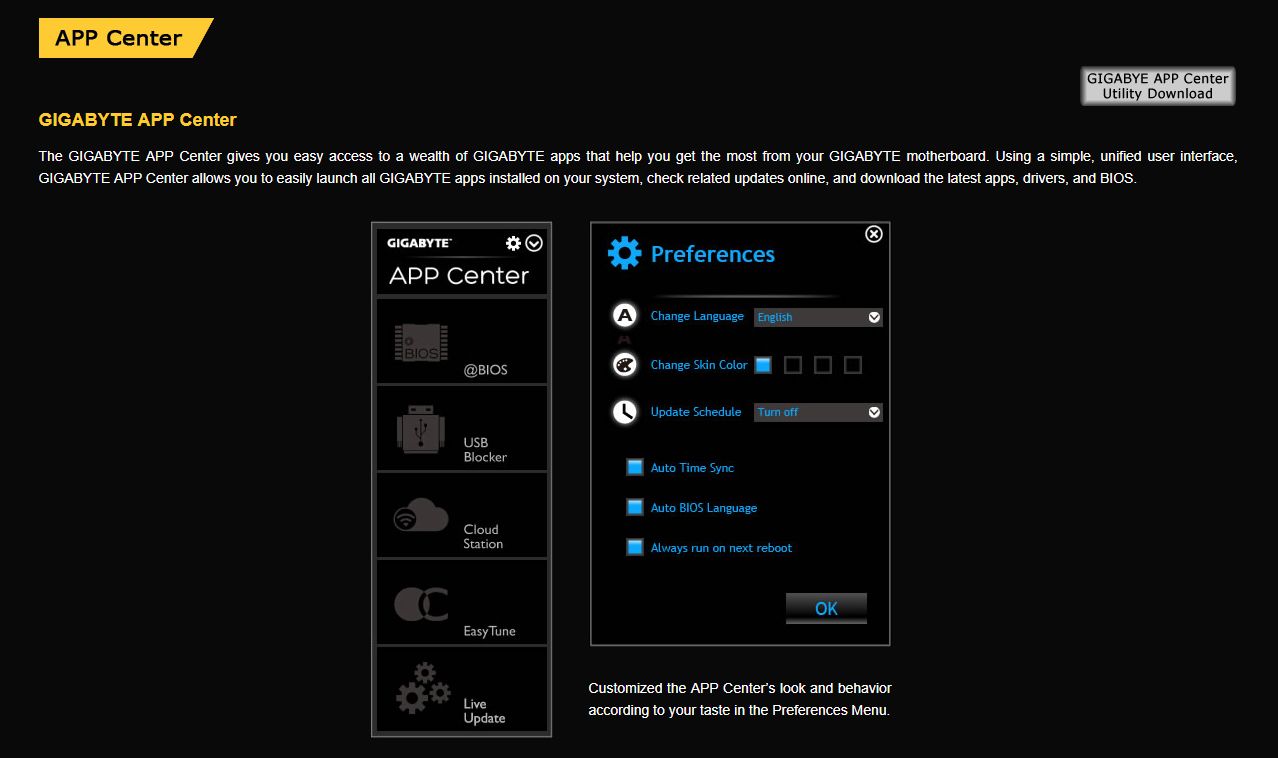Toggle the Auto BIOS Language checkbox

635,507
